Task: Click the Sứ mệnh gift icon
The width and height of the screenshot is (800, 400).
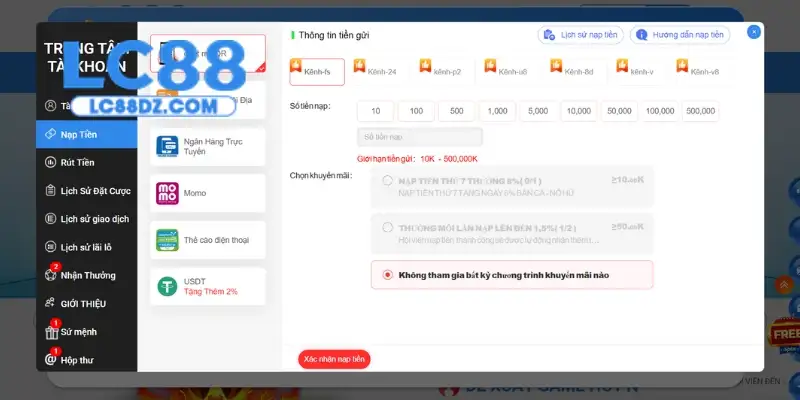Action: click(51, 333)
